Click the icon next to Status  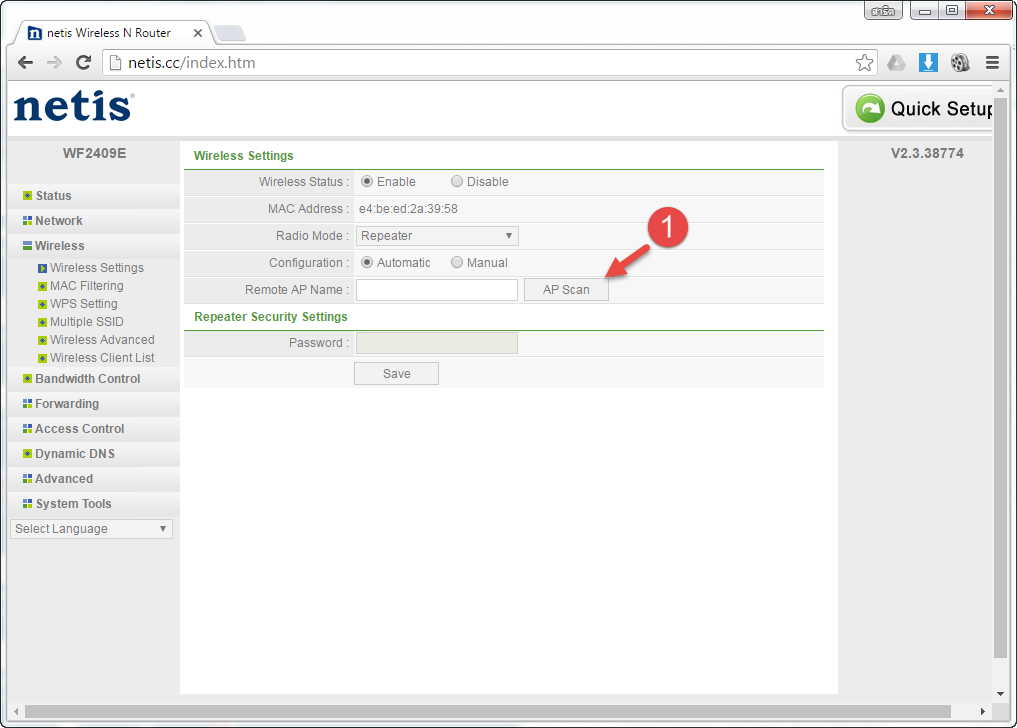pyautogui.click(x=27, y=196)
